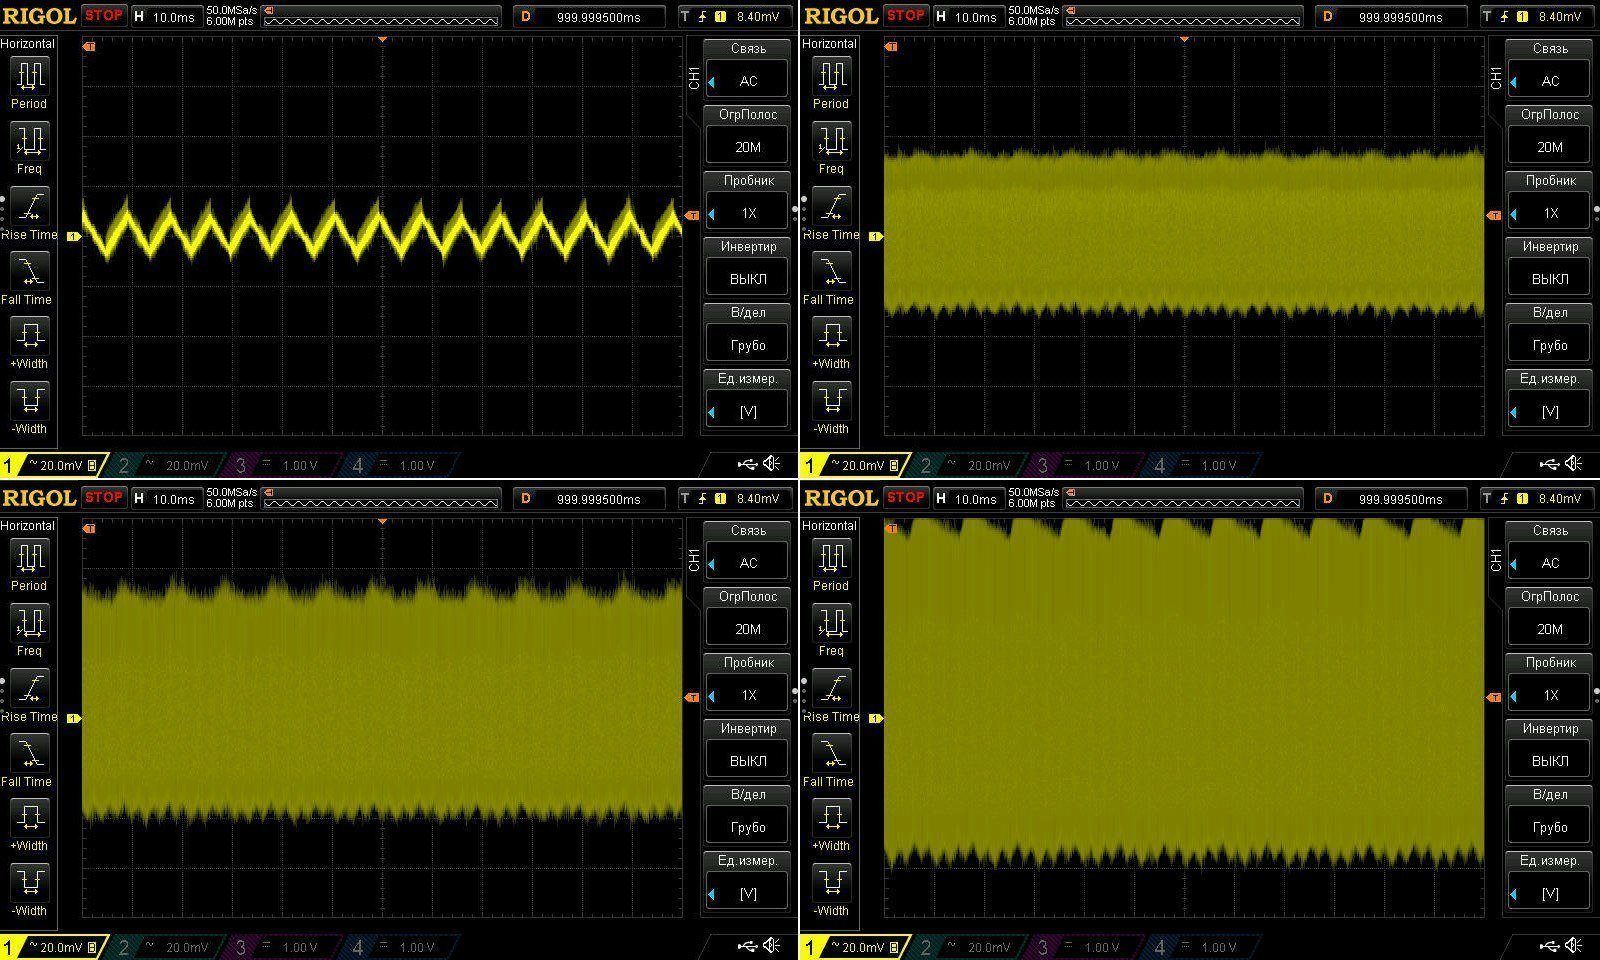Click the USB icon in bottom-right scope
The image size is (1600, 960).
click(1549, 945)
